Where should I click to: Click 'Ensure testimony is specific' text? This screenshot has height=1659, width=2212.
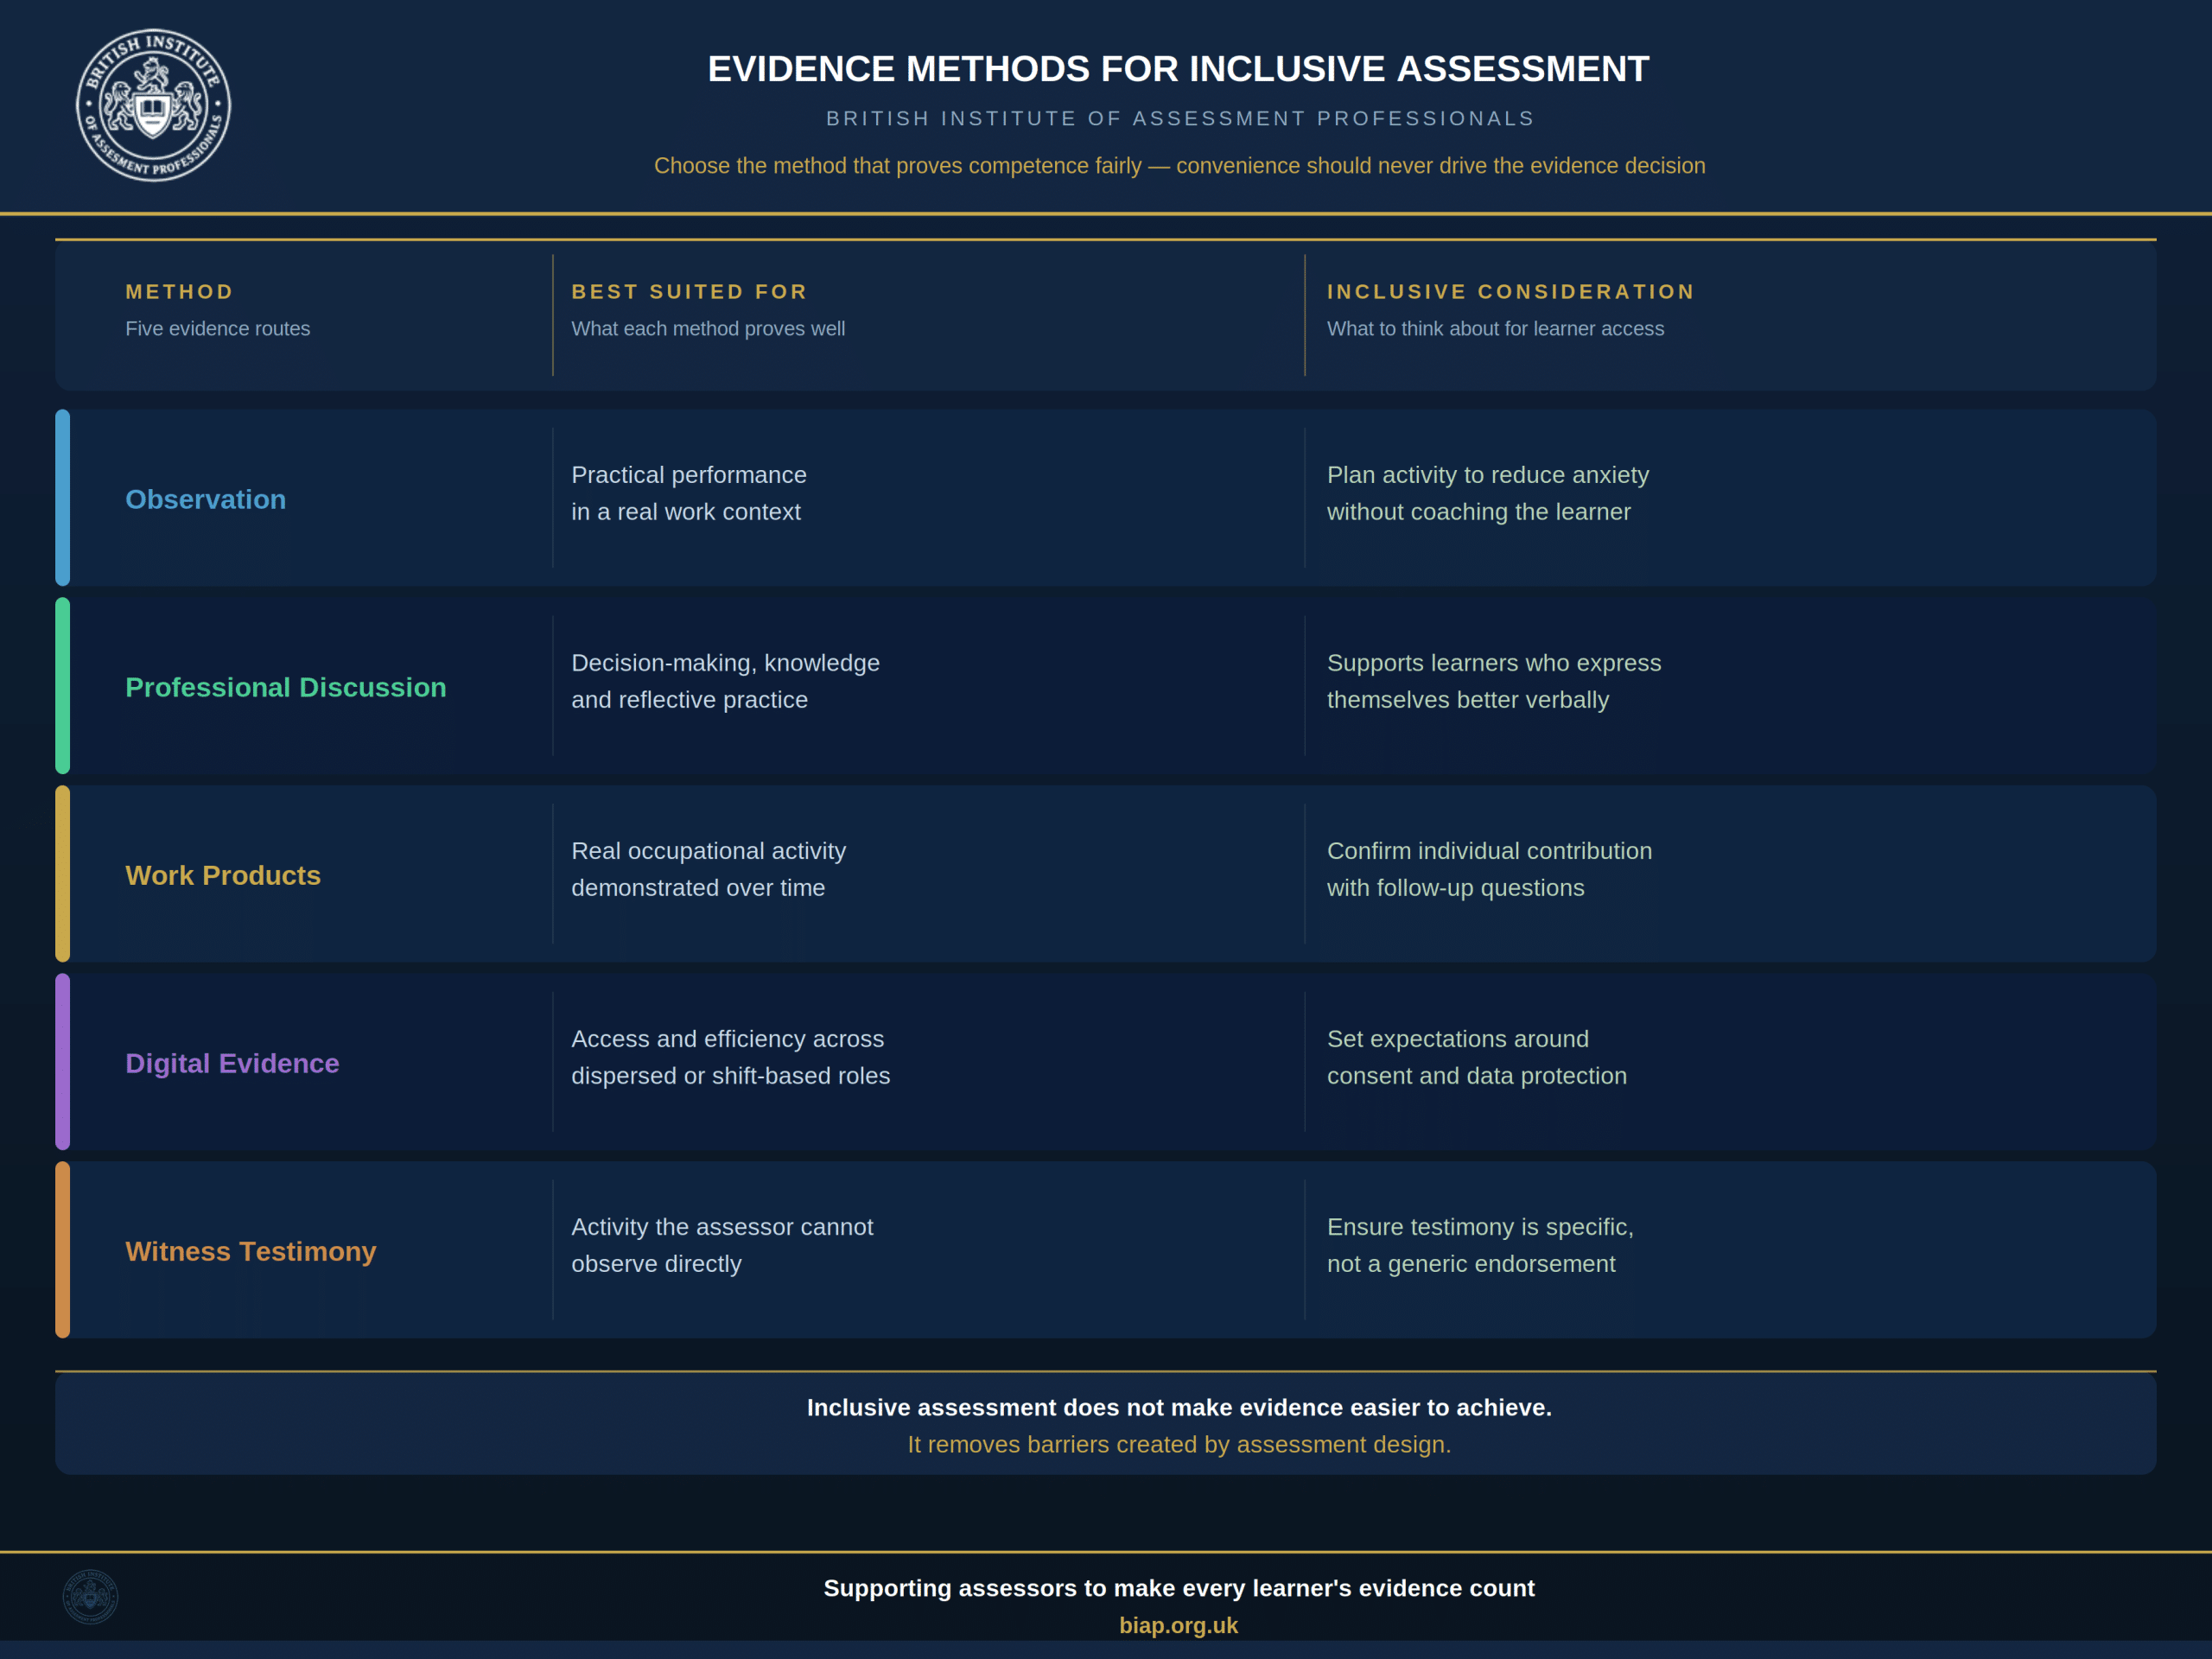1480,1227
